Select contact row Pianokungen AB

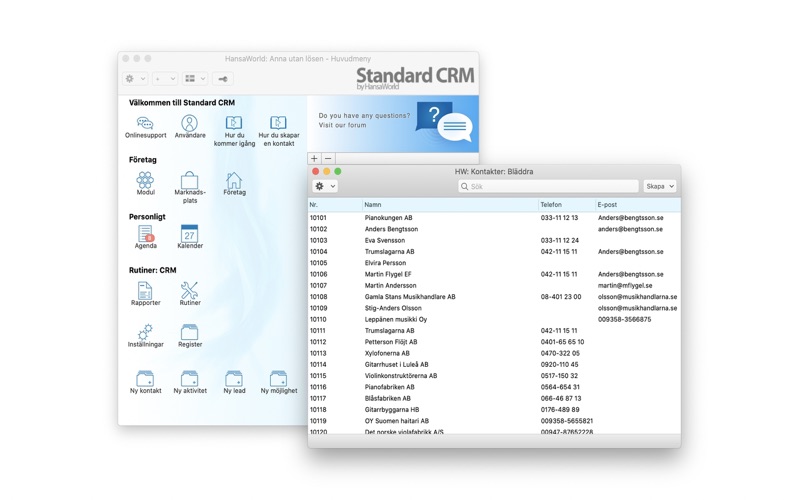(x=494, y=218)
